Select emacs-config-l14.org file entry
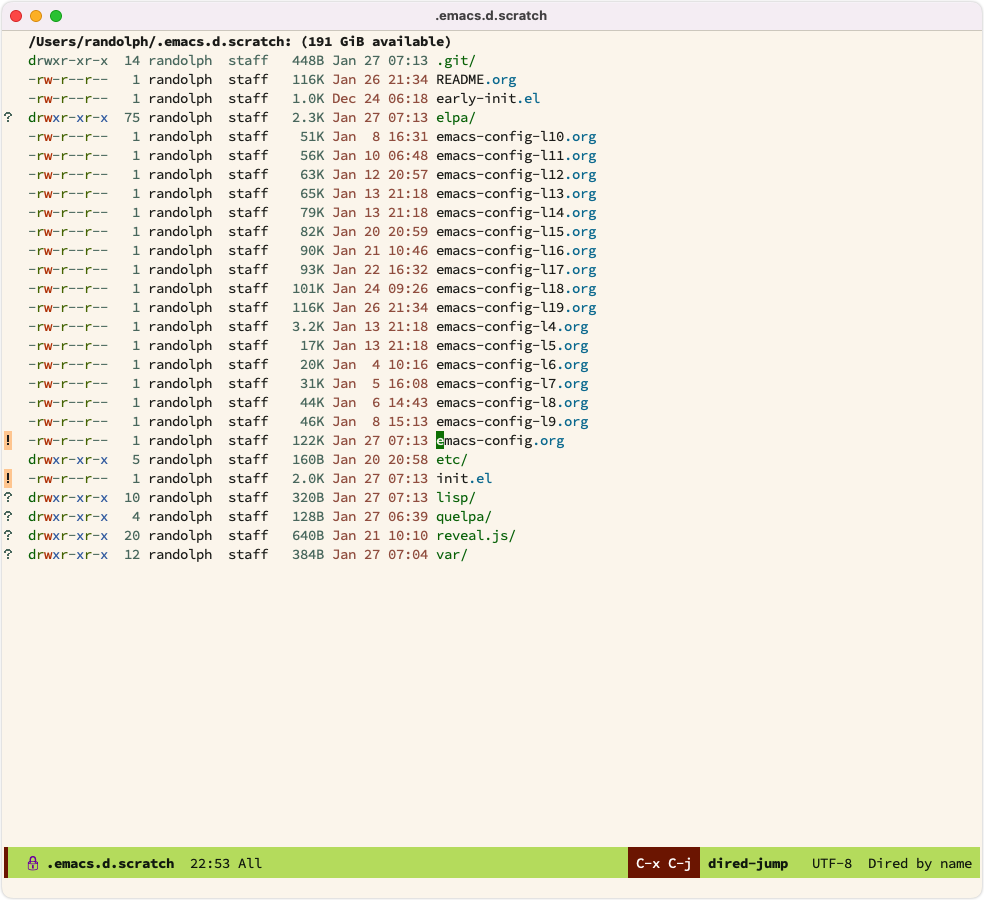The image size is (984, 900). click(516, 213)
